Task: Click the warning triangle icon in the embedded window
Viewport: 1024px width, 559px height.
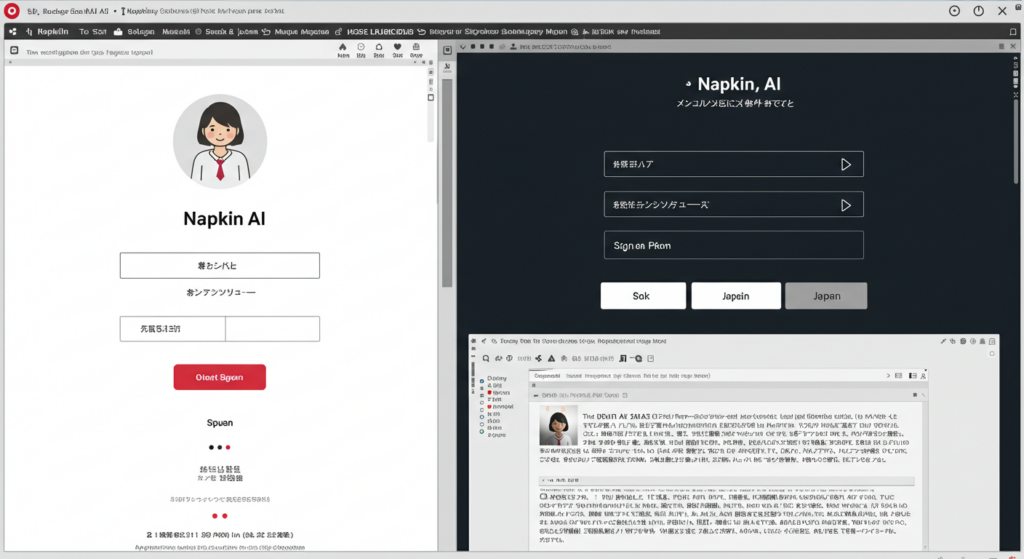Action: pyautogui.click(x=551, y=359)
